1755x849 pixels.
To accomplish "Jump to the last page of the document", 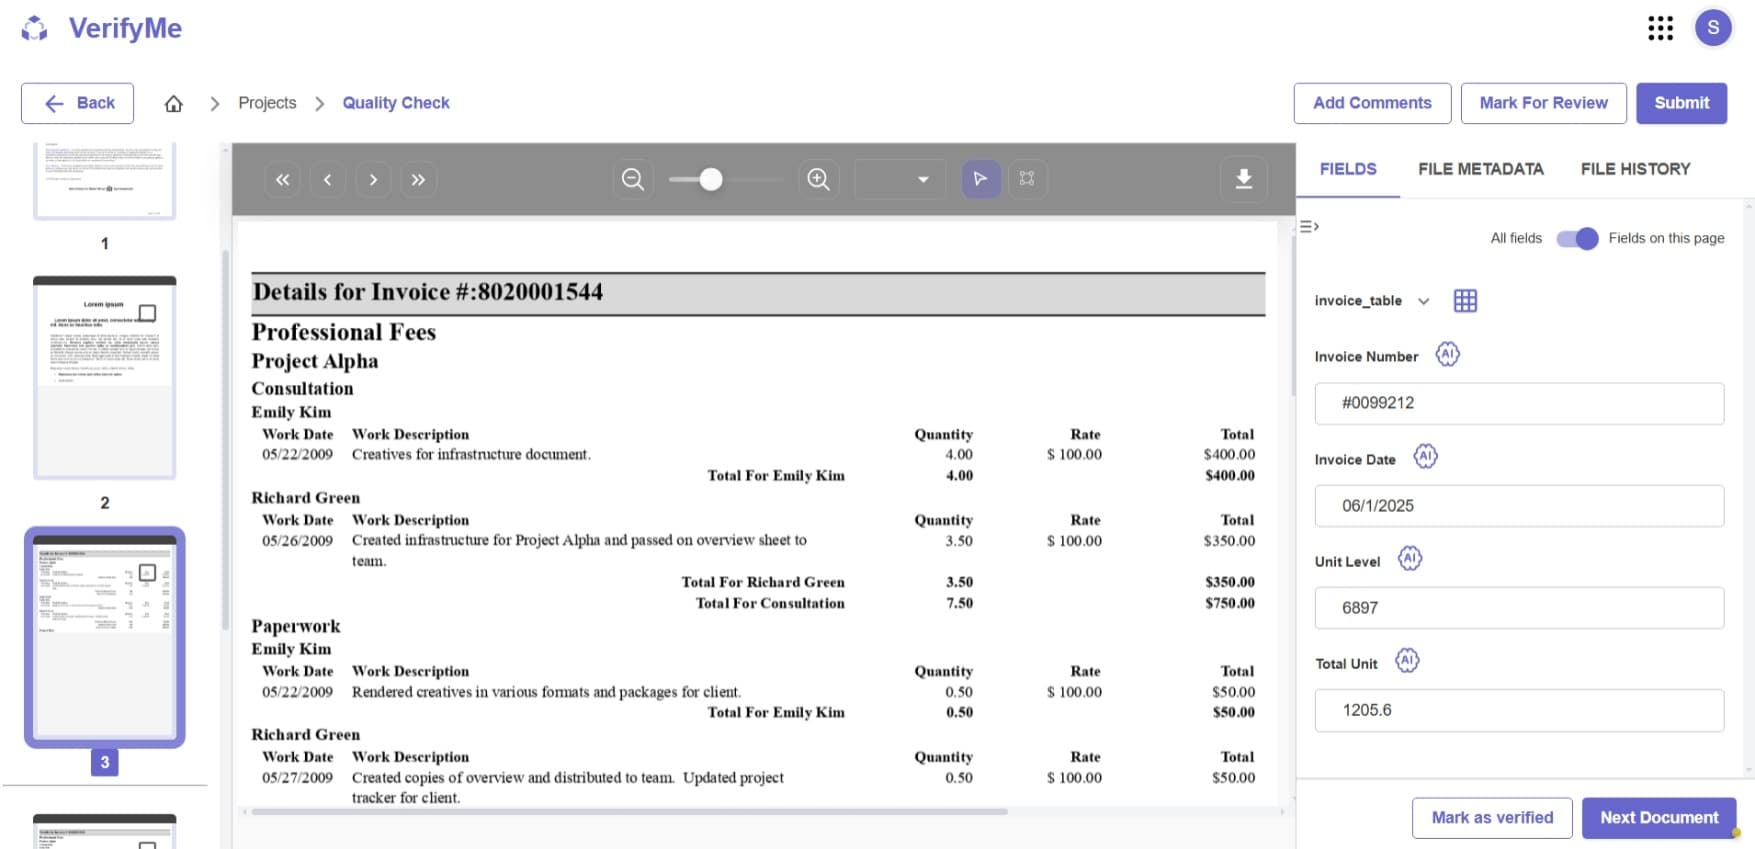I will coord(418,180).
